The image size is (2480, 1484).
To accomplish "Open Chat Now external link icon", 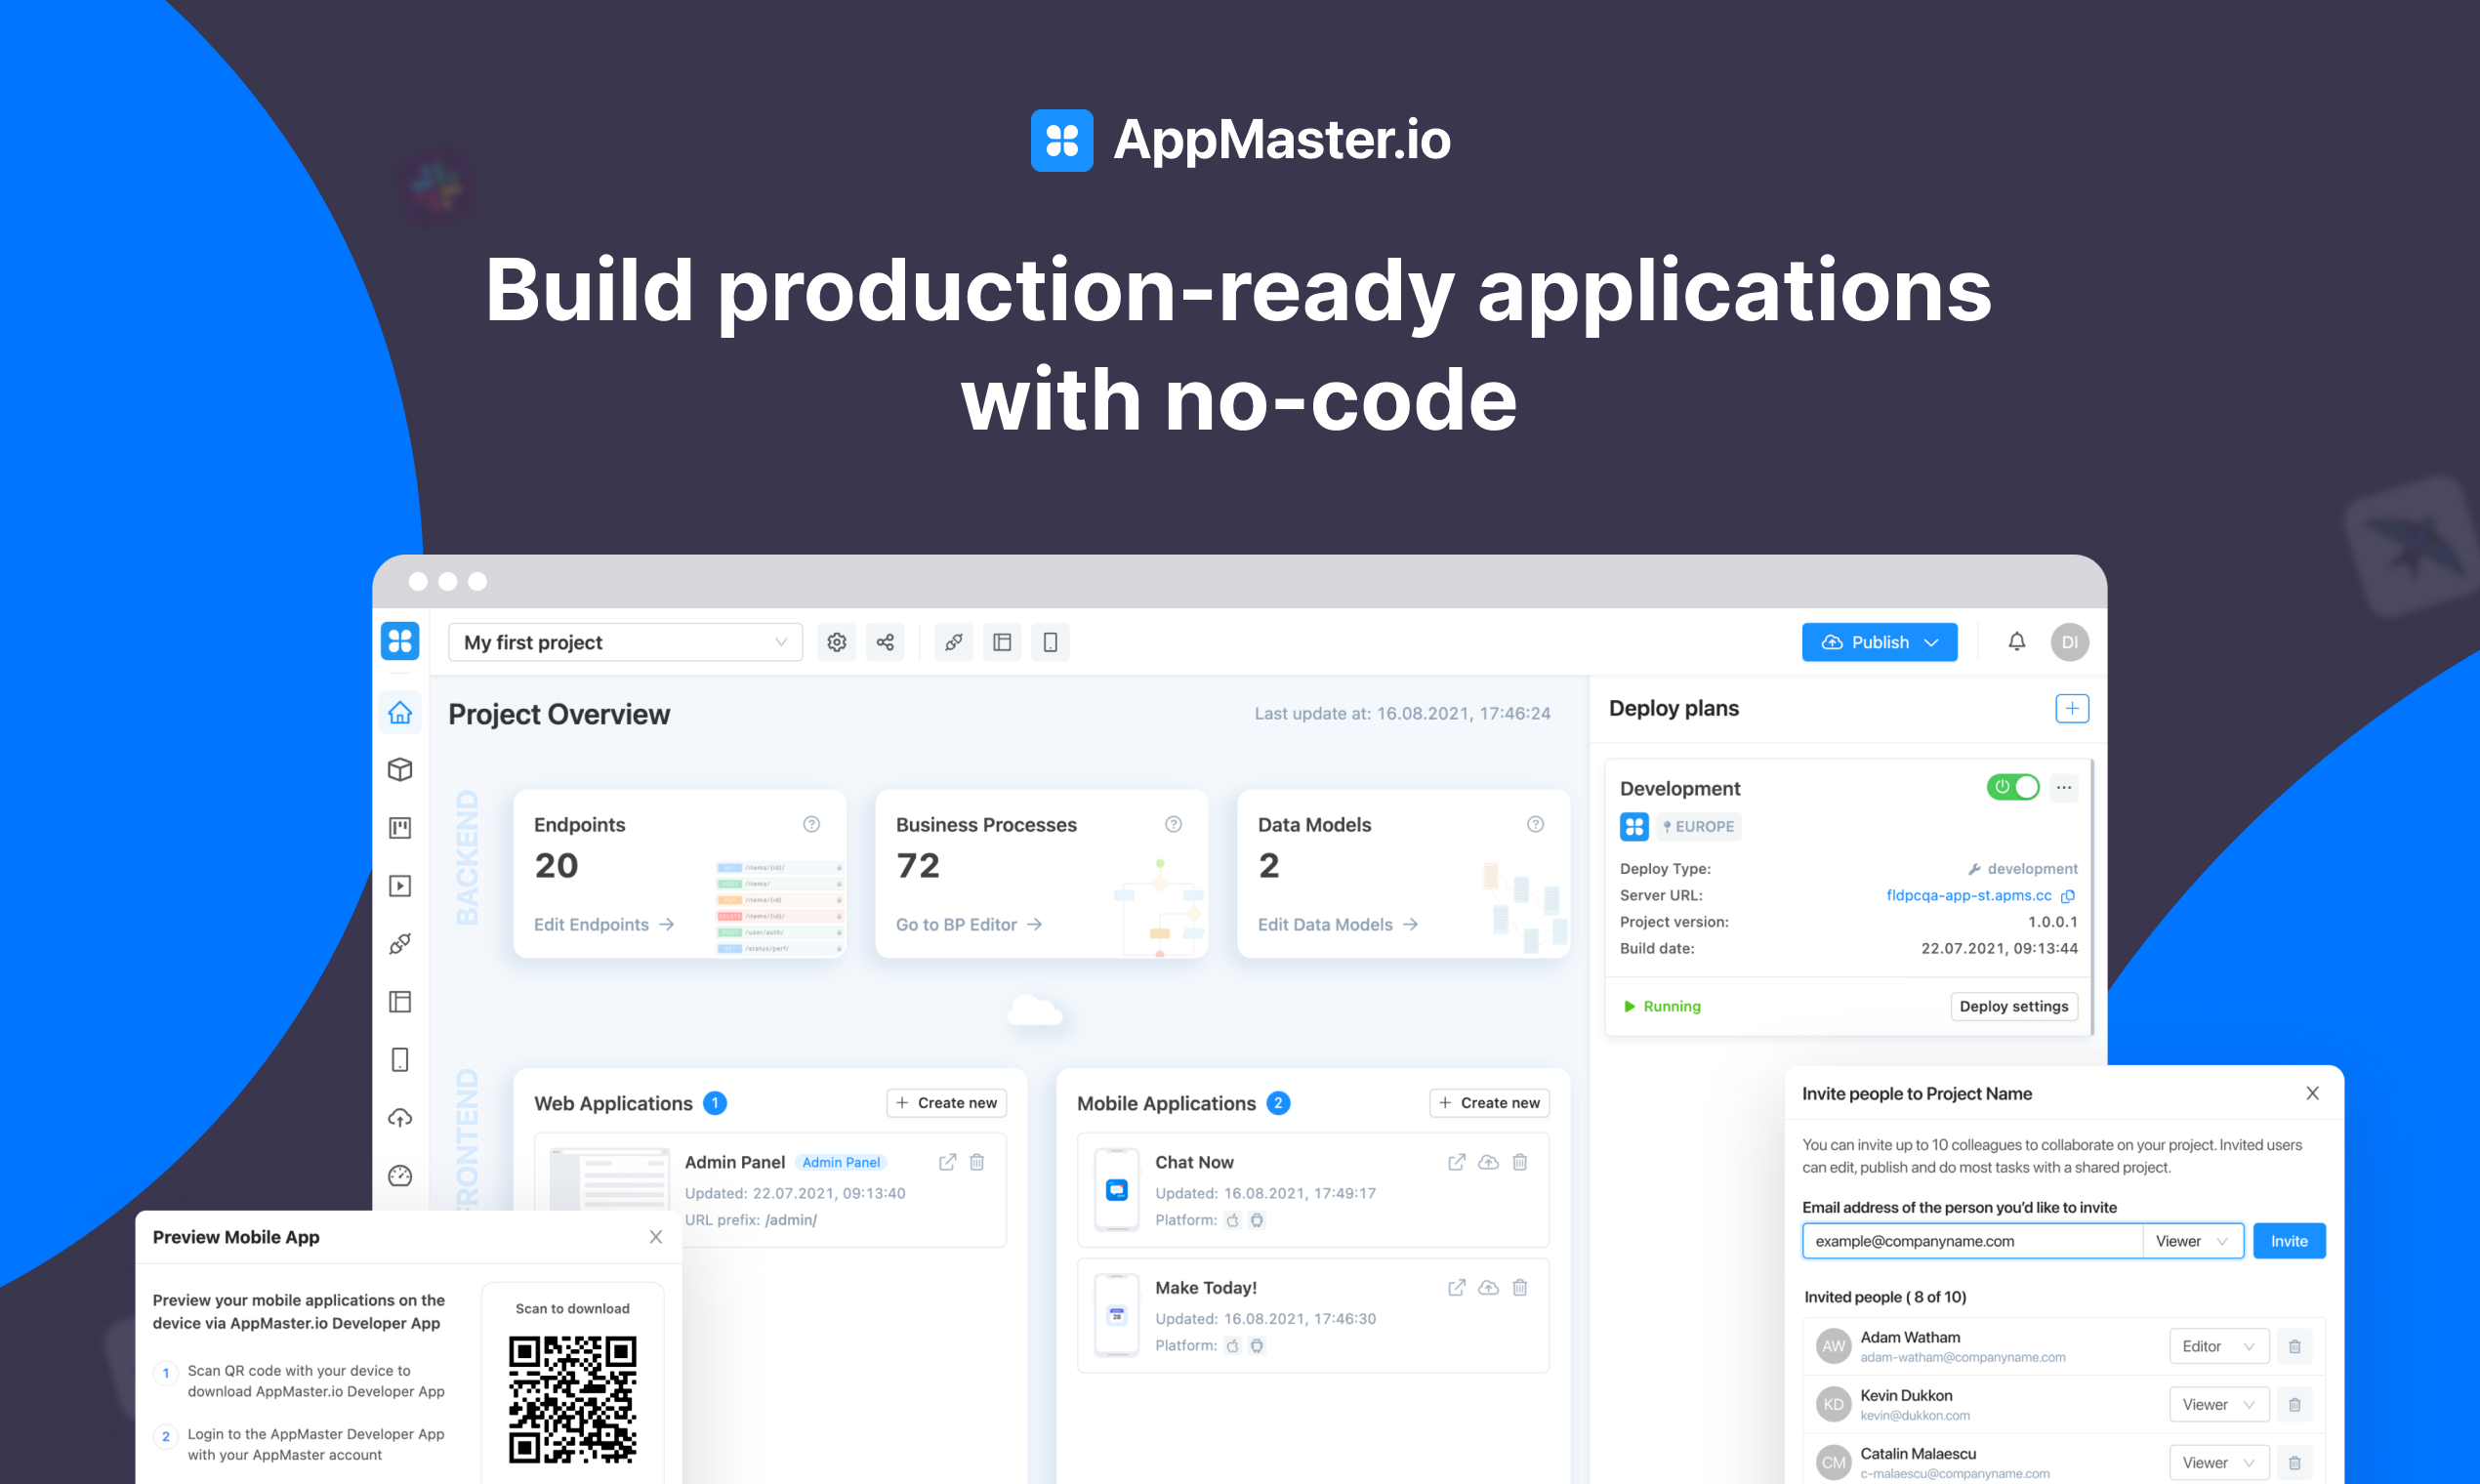I will click(x=1457, y=1162).
